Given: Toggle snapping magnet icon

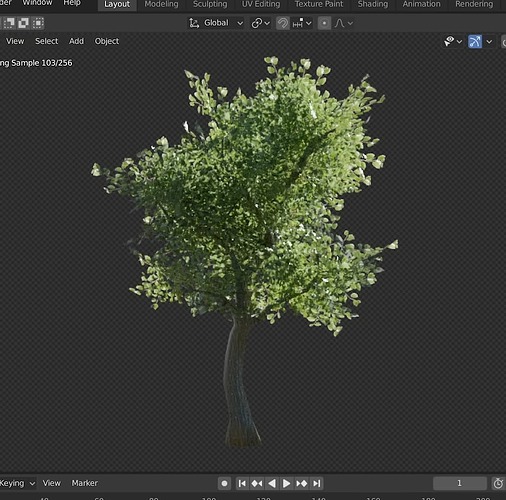Looking at the screenshot, I should (x=282, y=23).
